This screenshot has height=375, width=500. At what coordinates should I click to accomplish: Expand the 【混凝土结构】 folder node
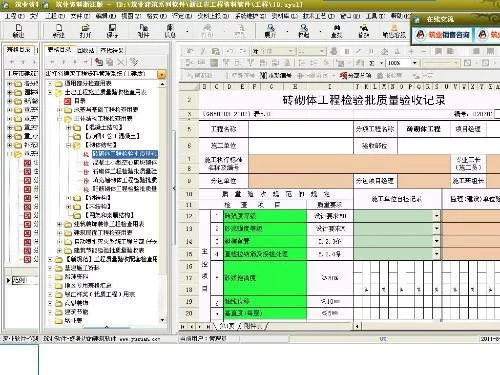click(68, 127)
